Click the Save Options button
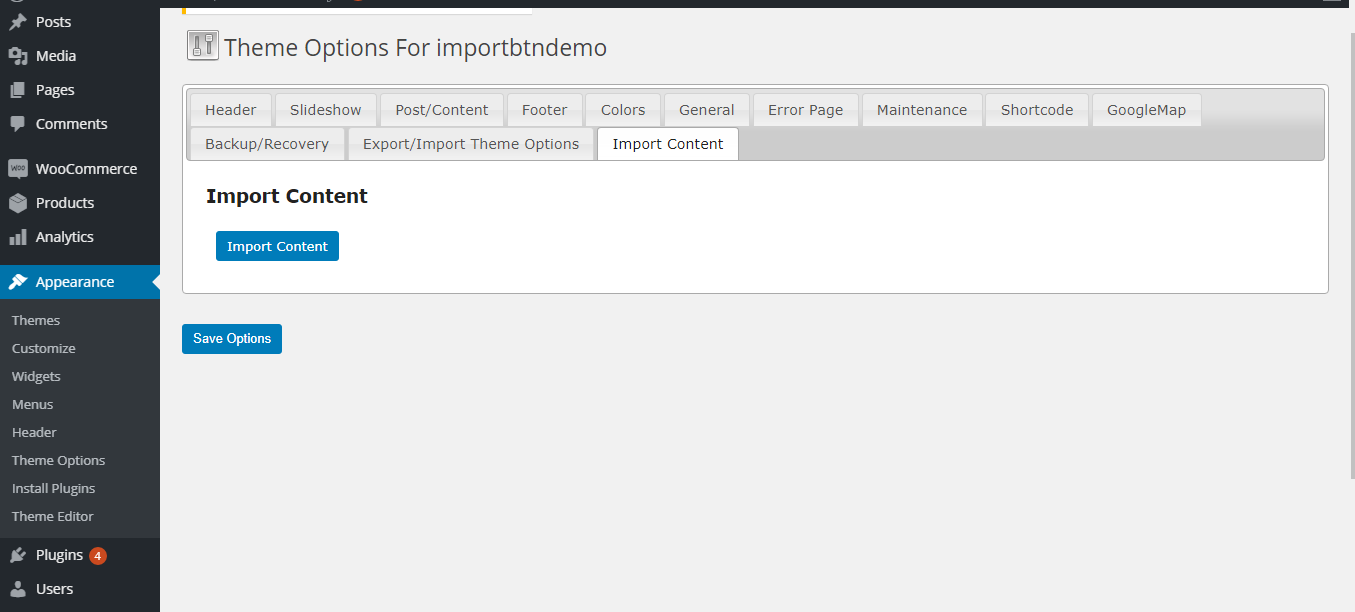The height and width of the screenshot is (612, 1355). [x=232, y=339]
